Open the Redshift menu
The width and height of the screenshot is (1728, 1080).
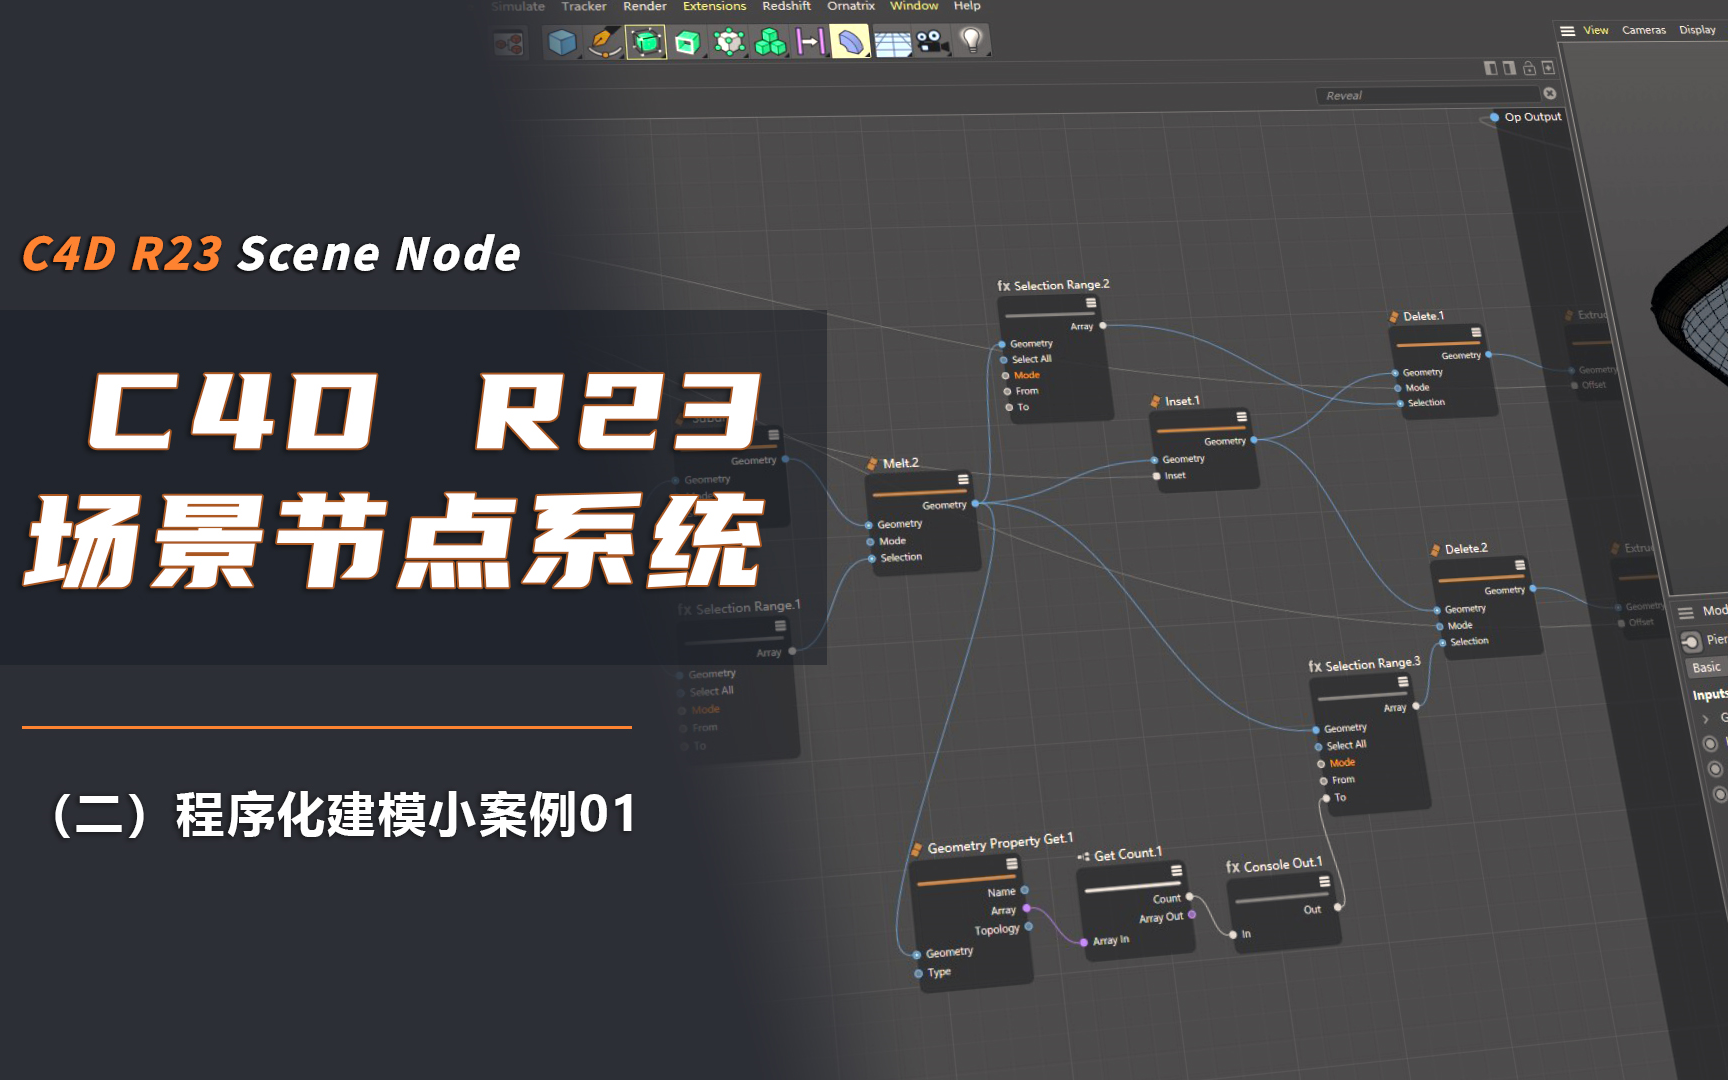[786, 6]
